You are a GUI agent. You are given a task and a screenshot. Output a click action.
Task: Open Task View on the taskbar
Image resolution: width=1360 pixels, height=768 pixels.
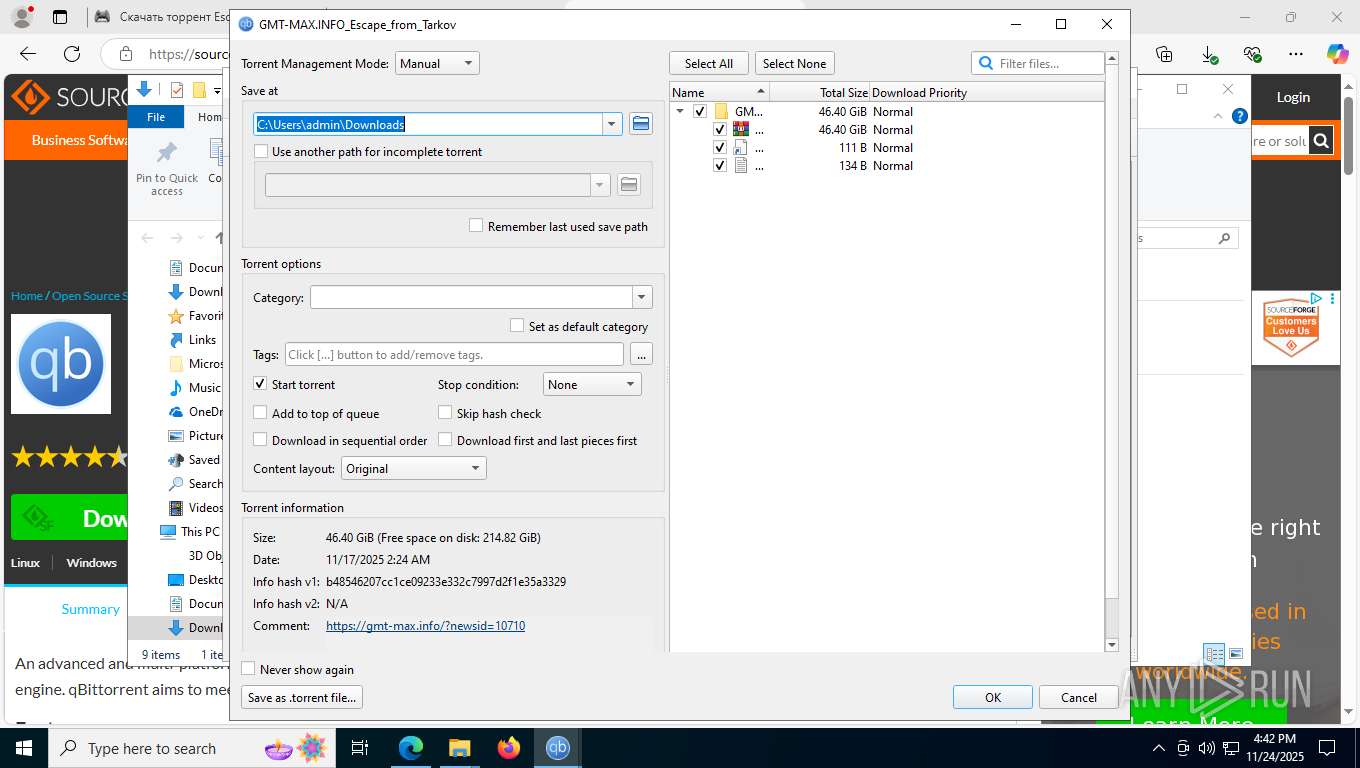tap(361, 748)
